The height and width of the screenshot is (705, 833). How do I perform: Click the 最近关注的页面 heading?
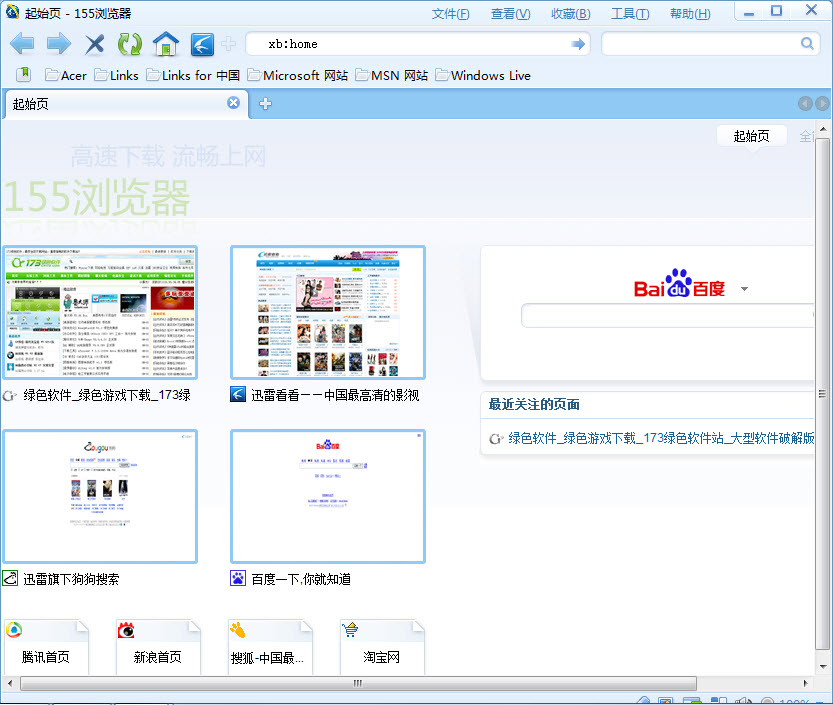(x=534, y=405)
